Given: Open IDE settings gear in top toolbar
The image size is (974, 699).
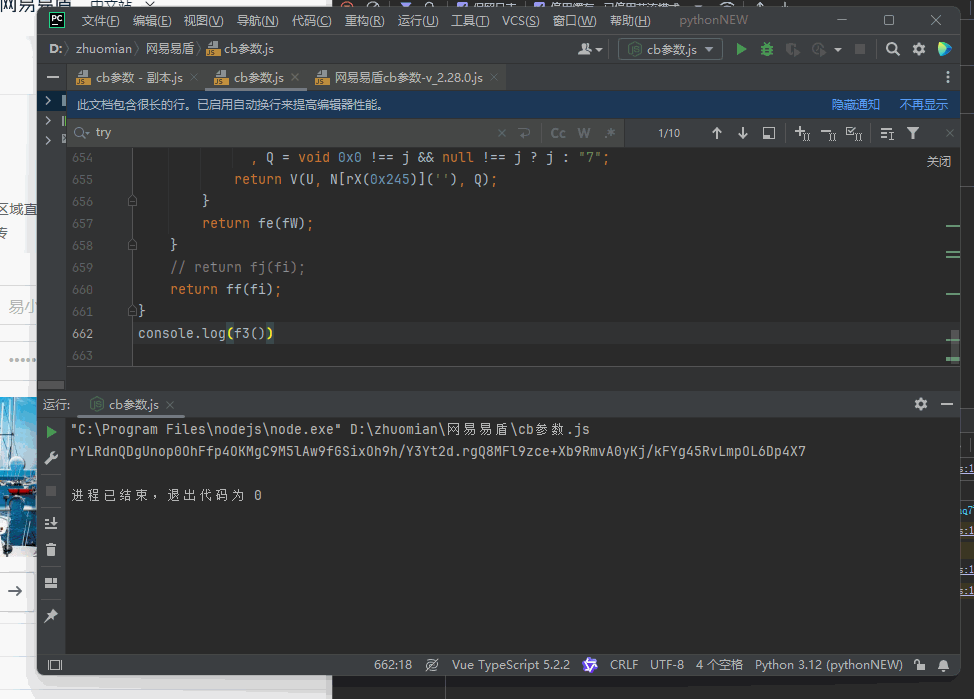Looking at the screenshot, I should (x=919, y=49).
